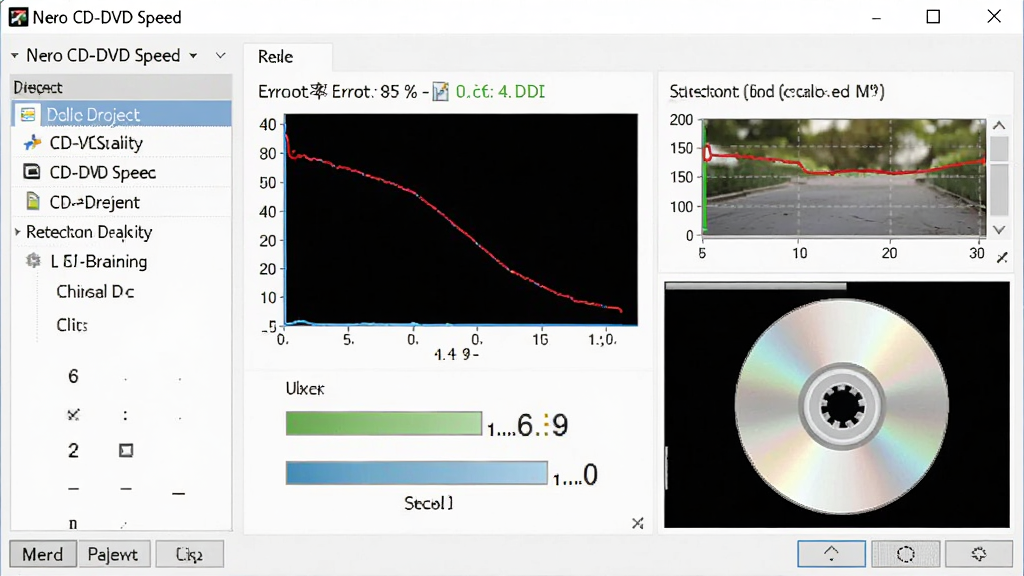
Task: Click the expand icon below the Ulxer bars
Action: (638, 523)
